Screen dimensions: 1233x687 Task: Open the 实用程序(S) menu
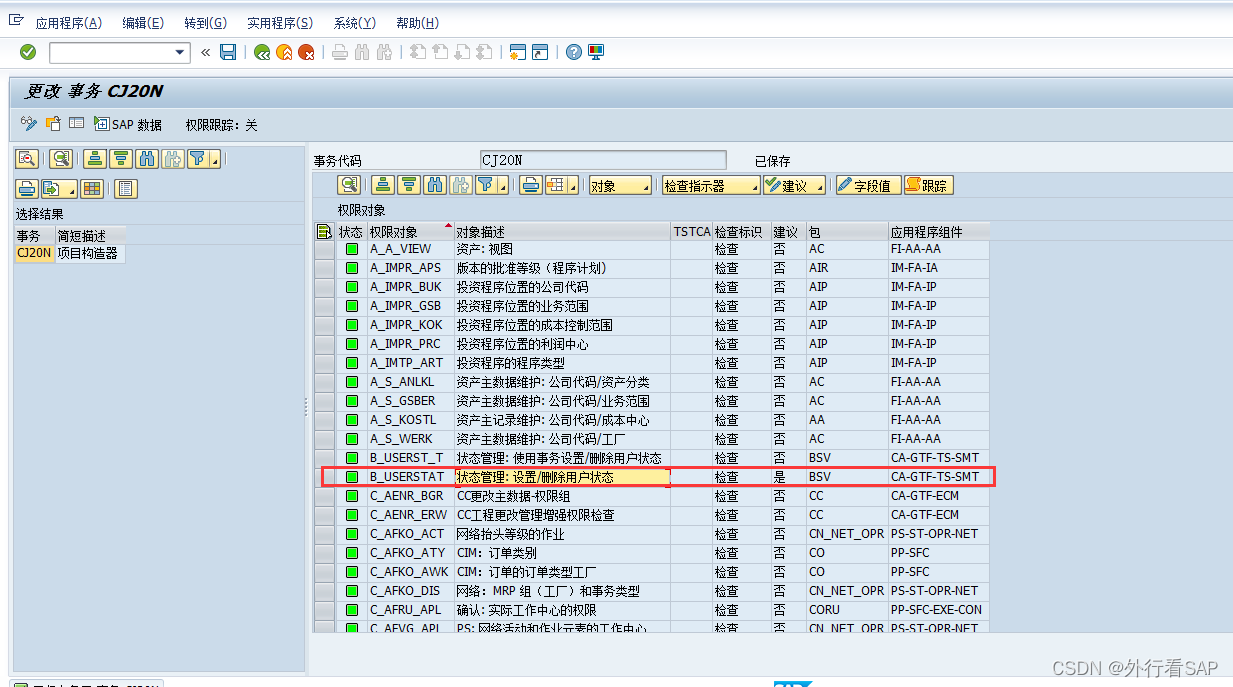click(280, 23)
